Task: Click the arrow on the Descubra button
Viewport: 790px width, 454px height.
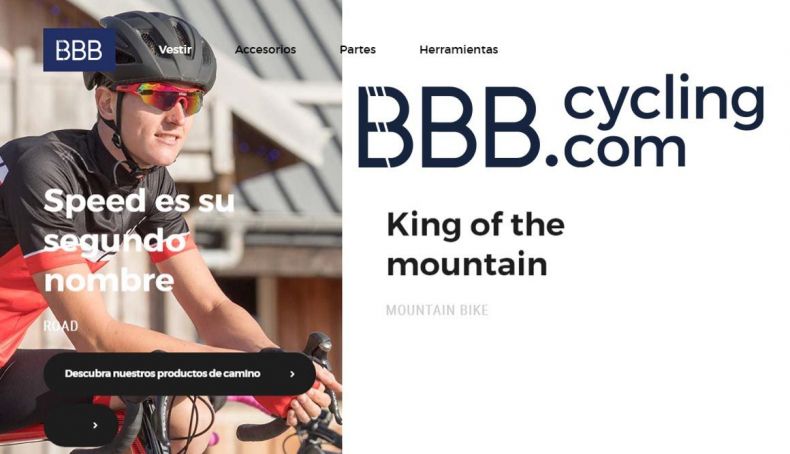Action: [292, 374]
